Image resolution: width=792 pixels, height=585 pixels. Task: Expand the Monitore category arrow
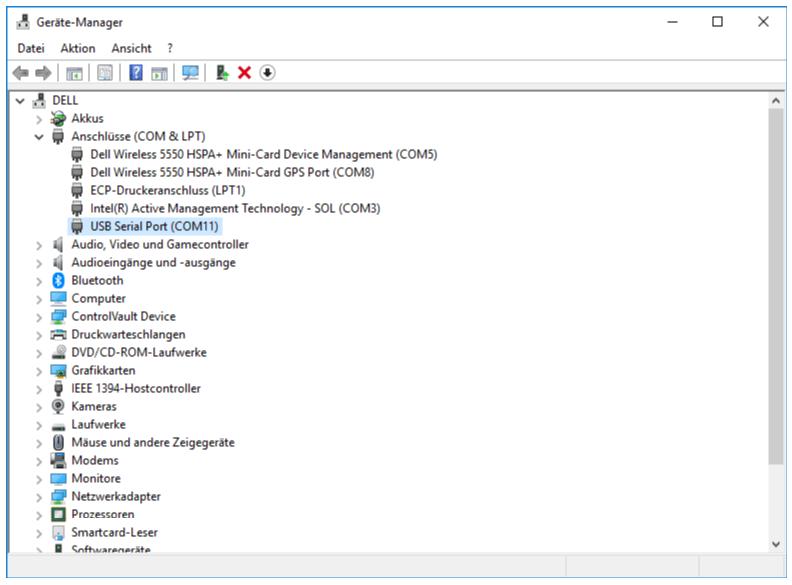point(39,479)
